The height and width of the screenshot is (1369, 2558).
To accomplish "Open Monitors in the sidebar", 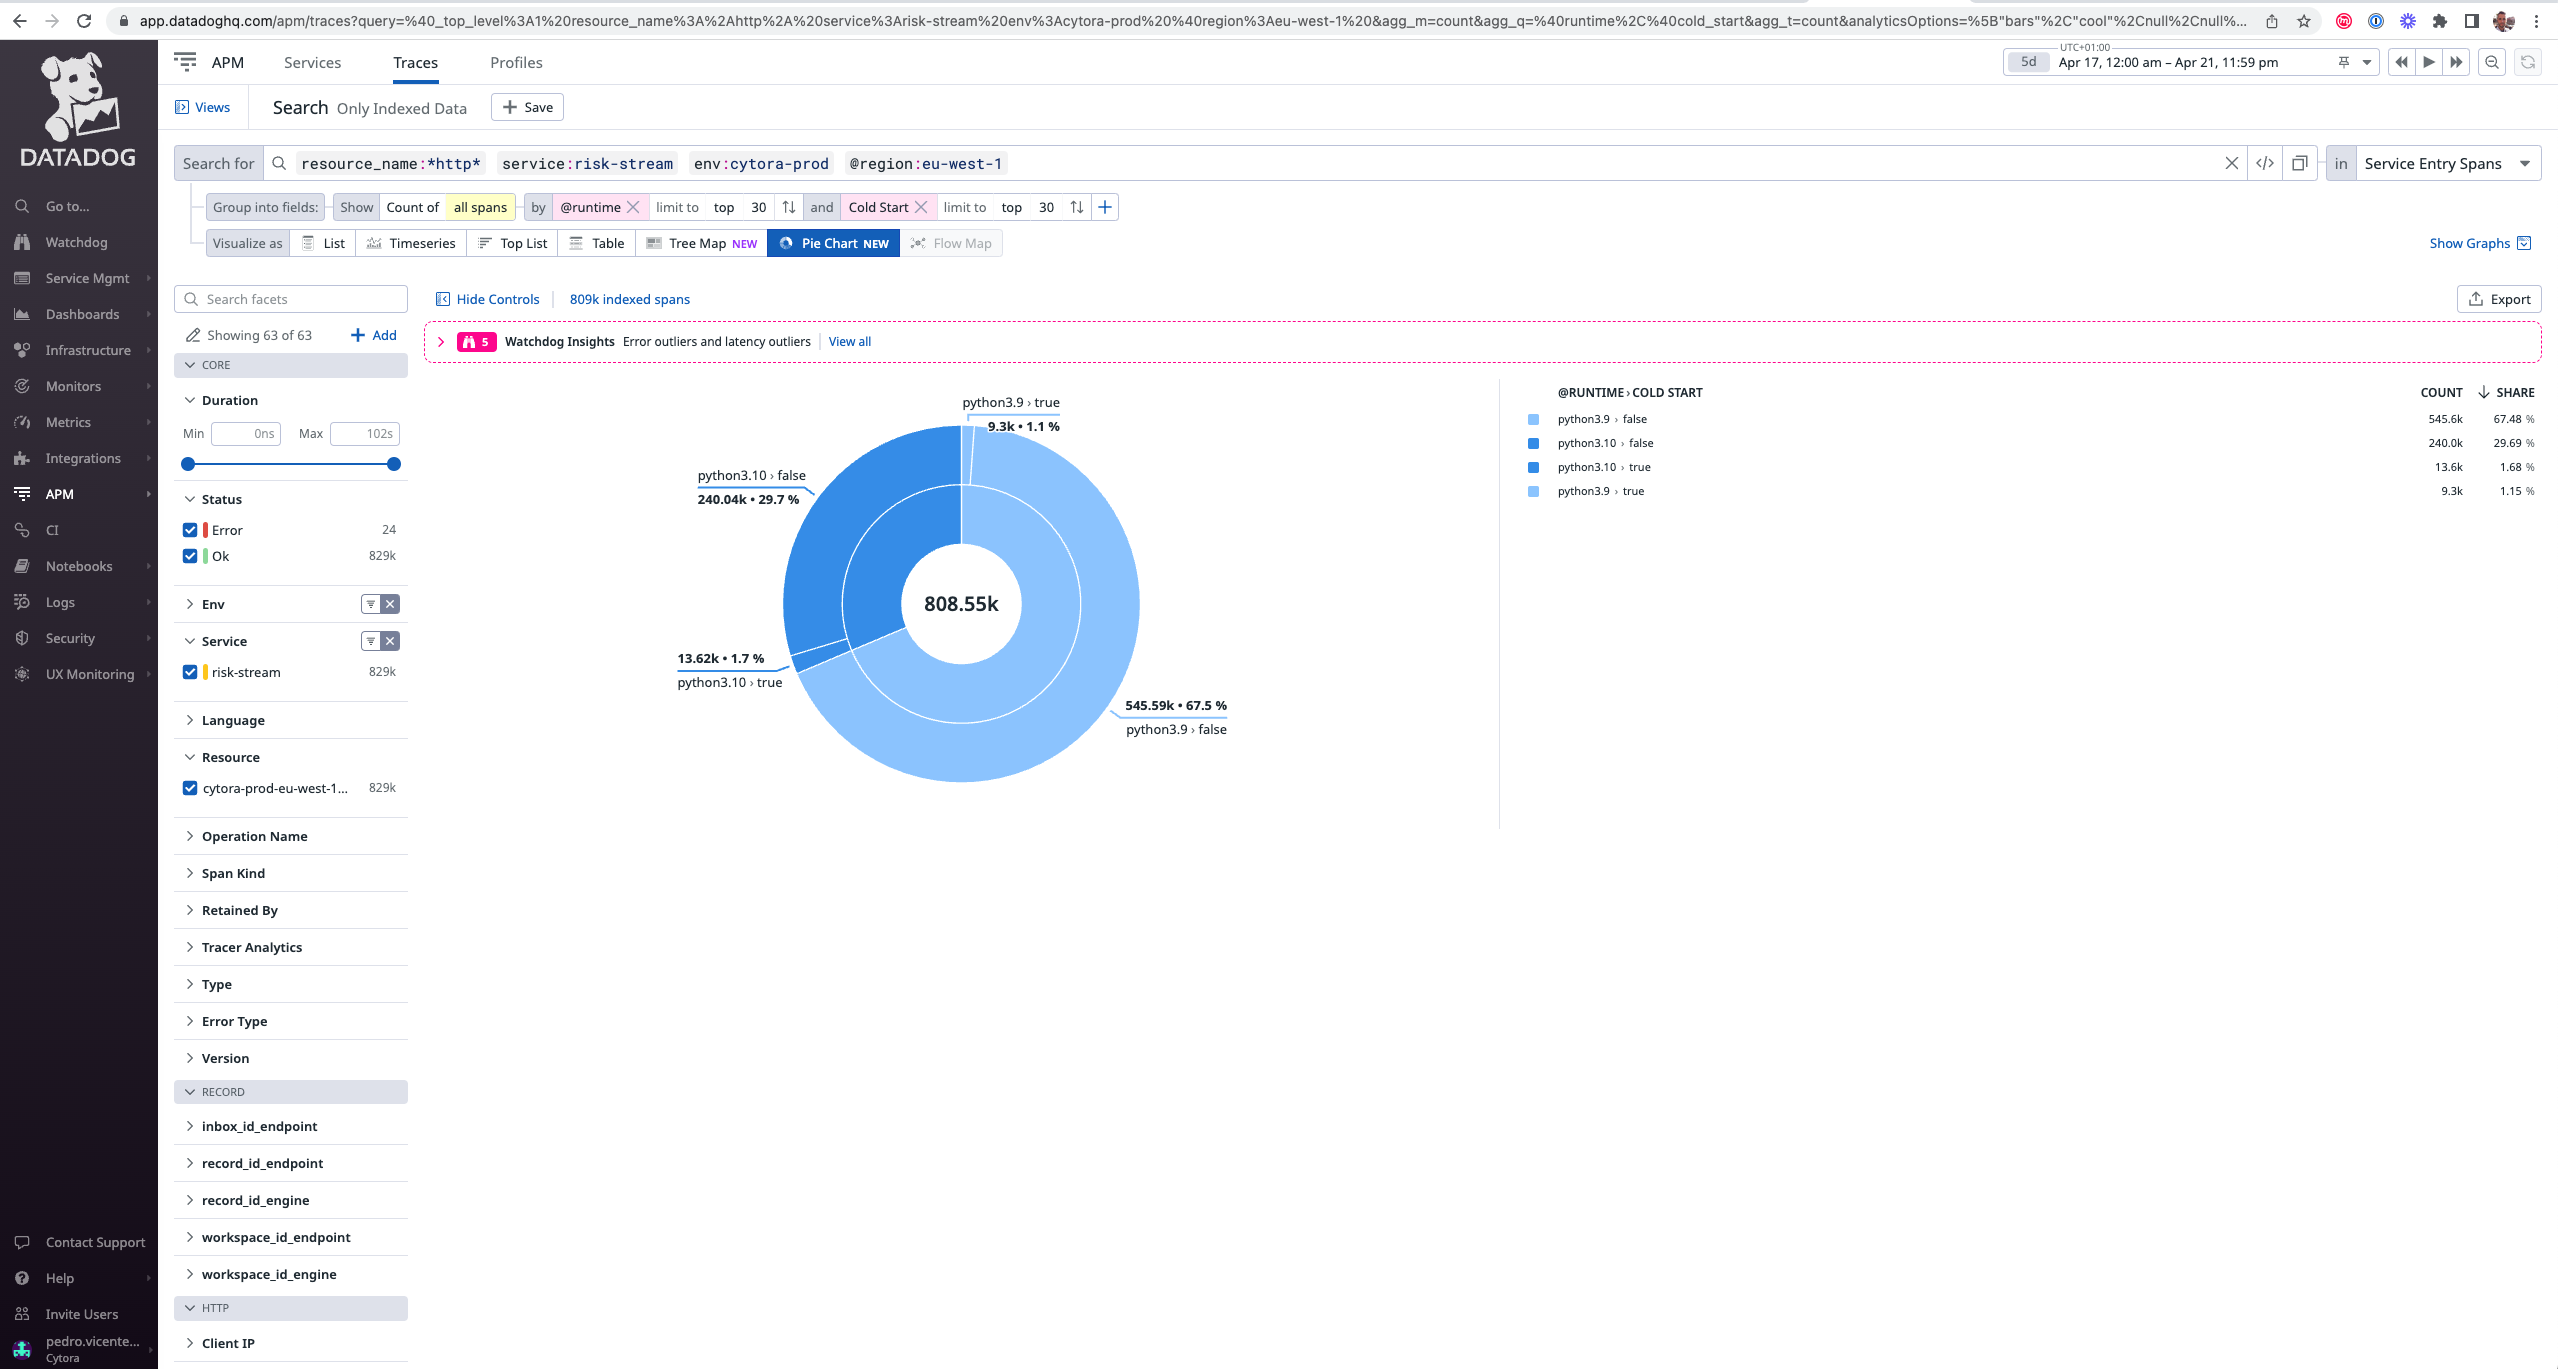I will coord(73,386).
